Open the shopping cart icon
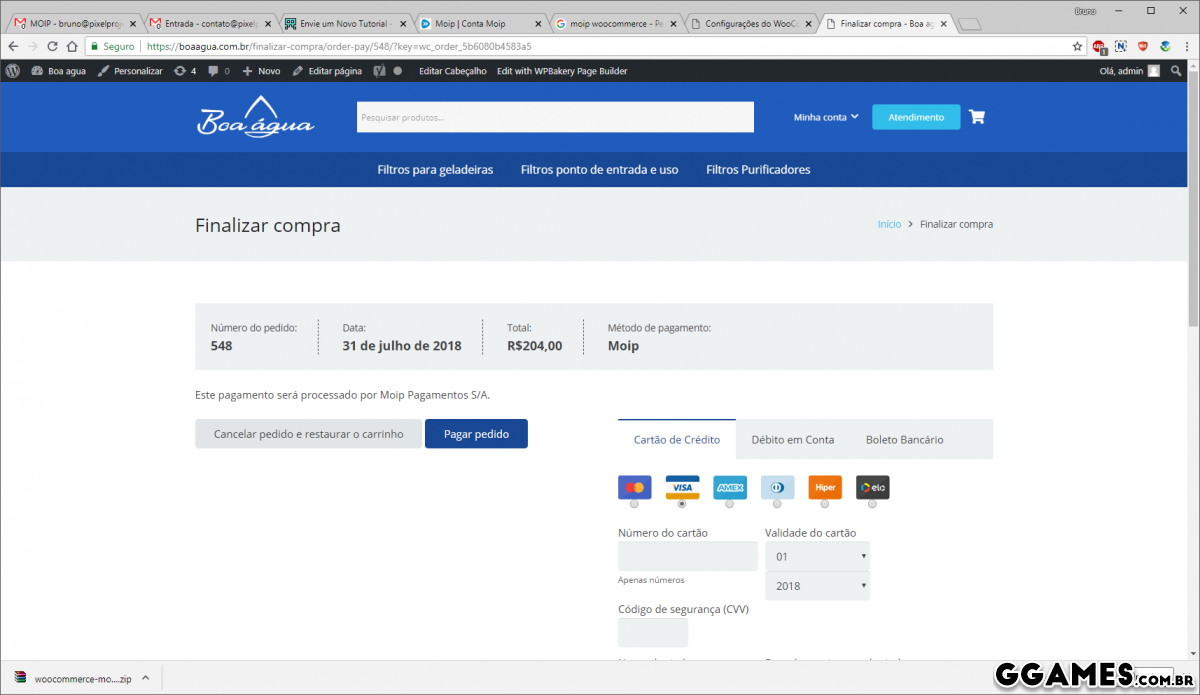 click(x=977, y=117)
